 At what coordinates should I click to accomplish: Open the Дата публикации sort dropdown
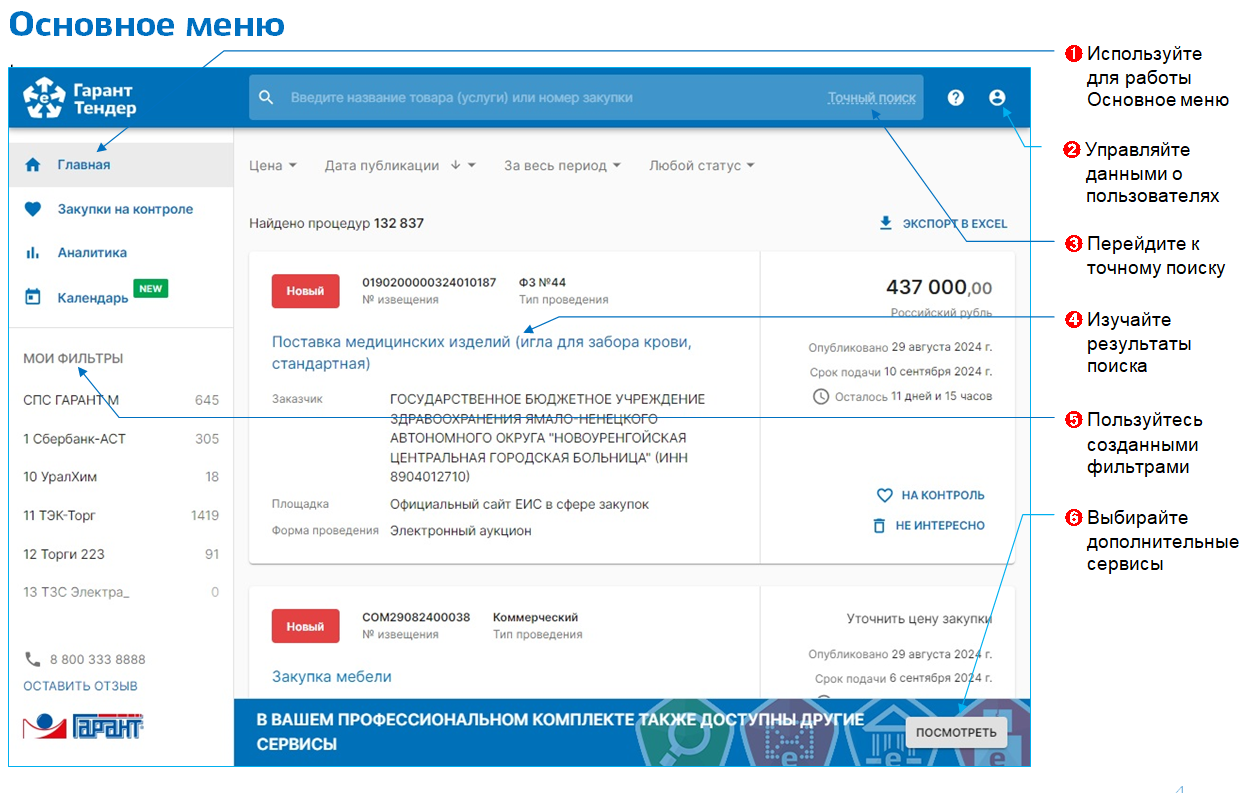pyautogui.click(x=399, y=166)
